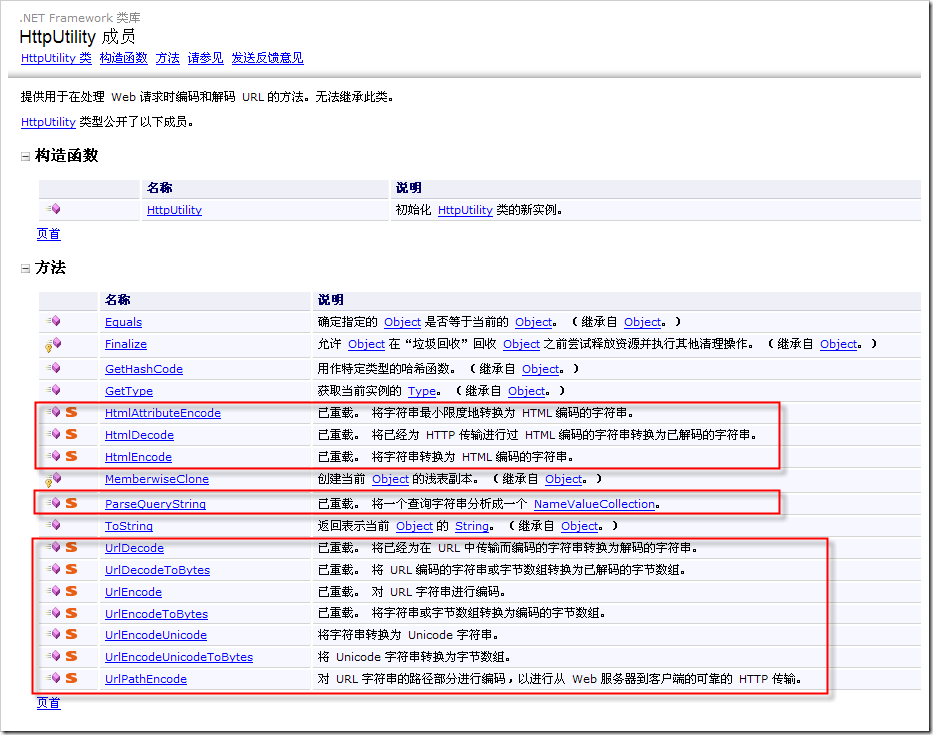Follow the NameValueCollection link
This screenshot has width=933, height=735.
tap(594, 504)
